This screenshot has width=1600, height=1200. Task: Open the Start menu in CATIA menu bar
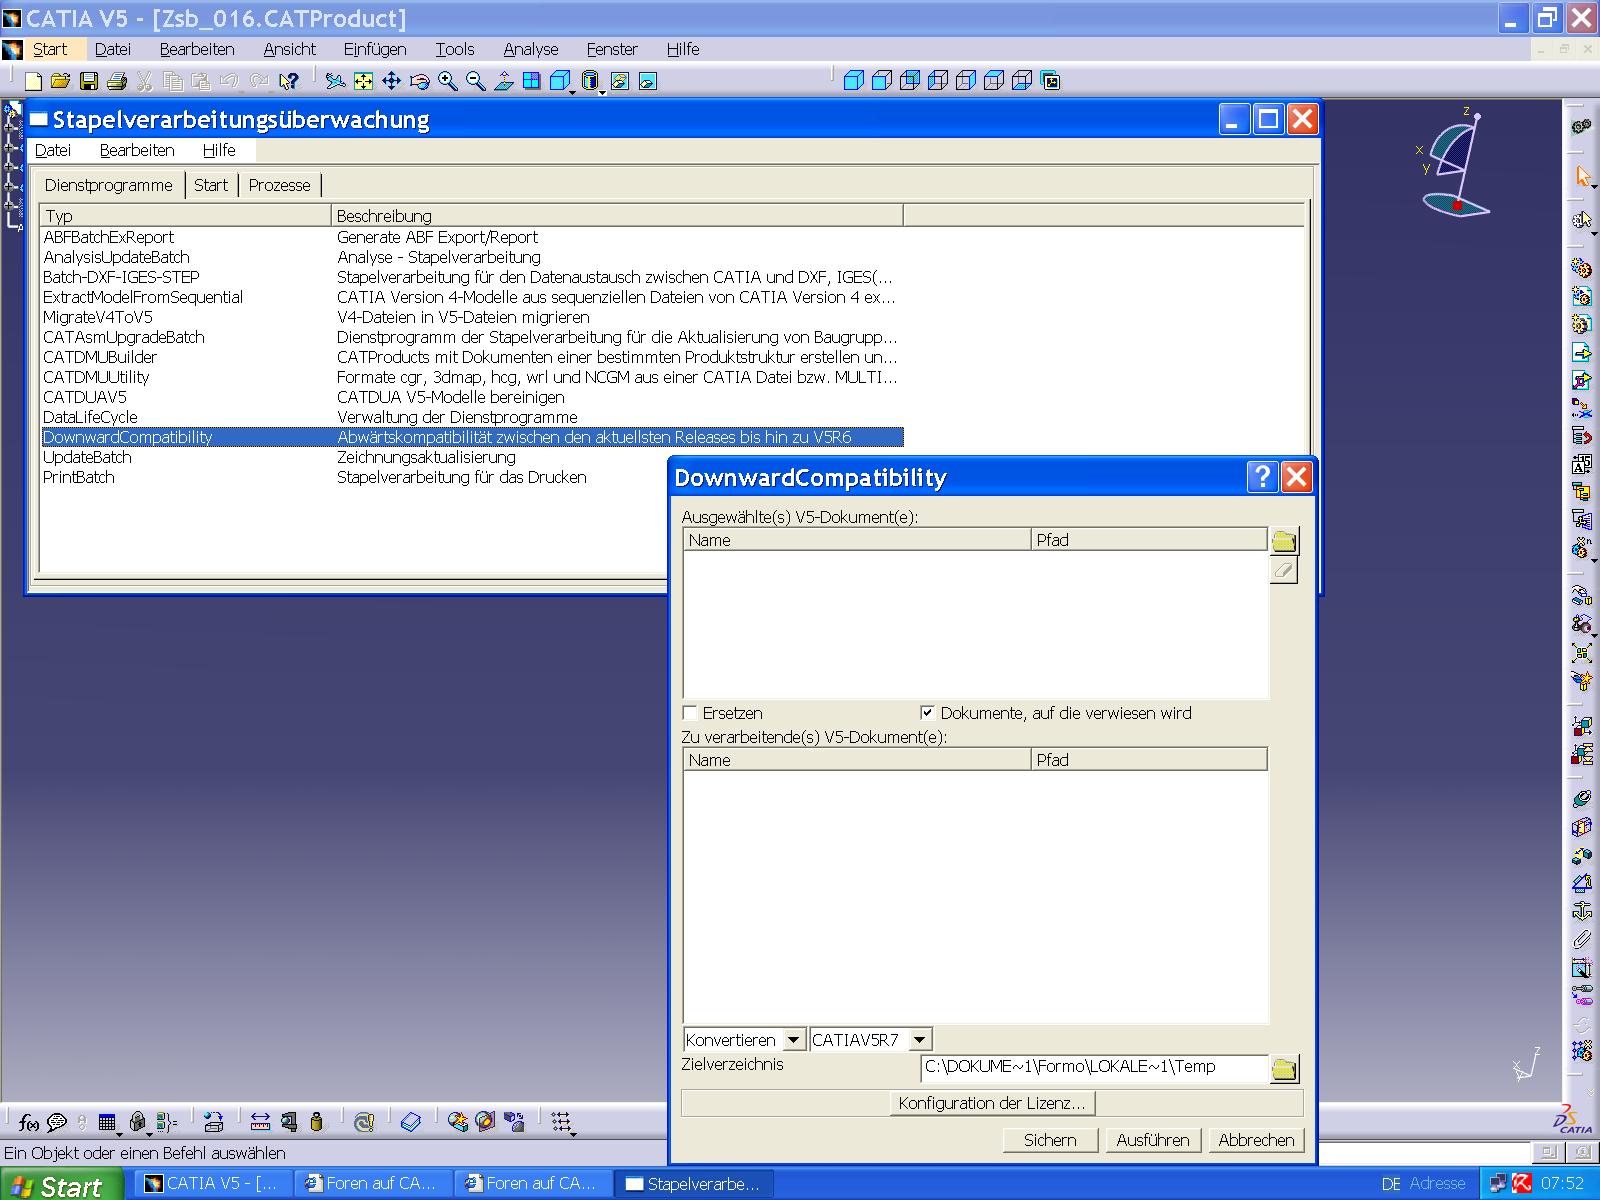pos(50,49)
